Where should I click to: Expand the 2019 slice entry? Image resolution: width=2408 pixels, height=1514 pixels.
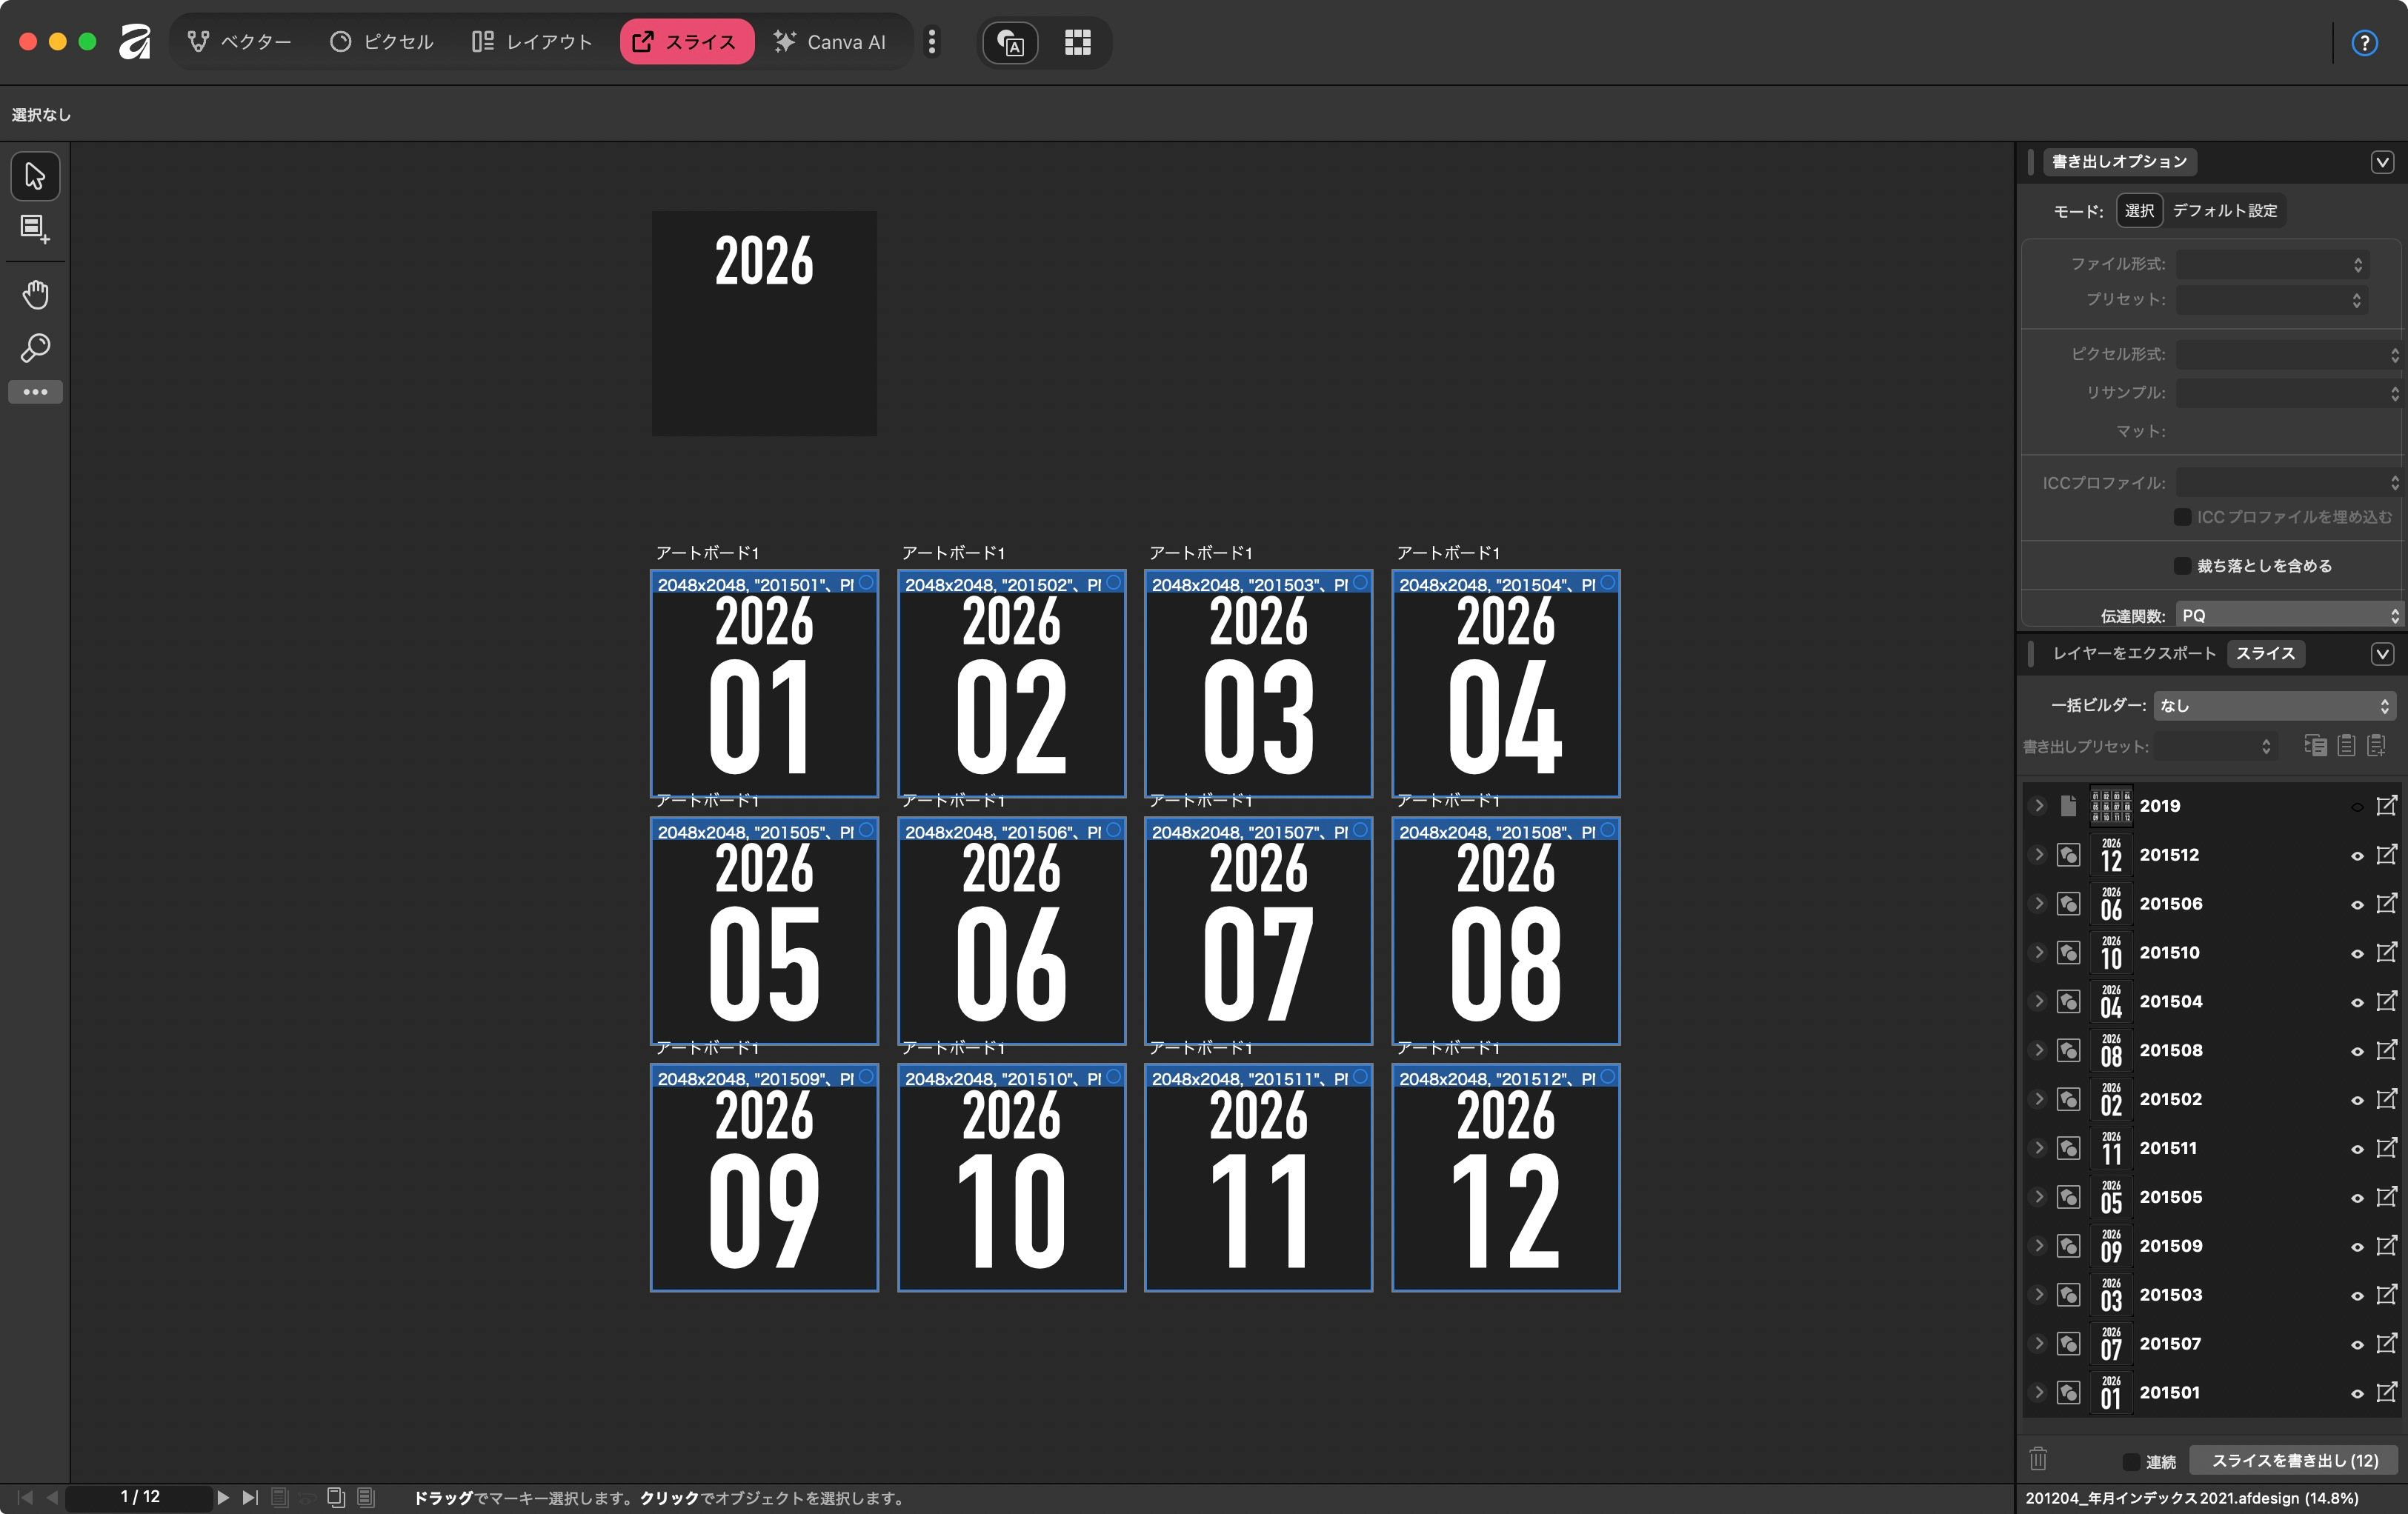[2038, 806]
